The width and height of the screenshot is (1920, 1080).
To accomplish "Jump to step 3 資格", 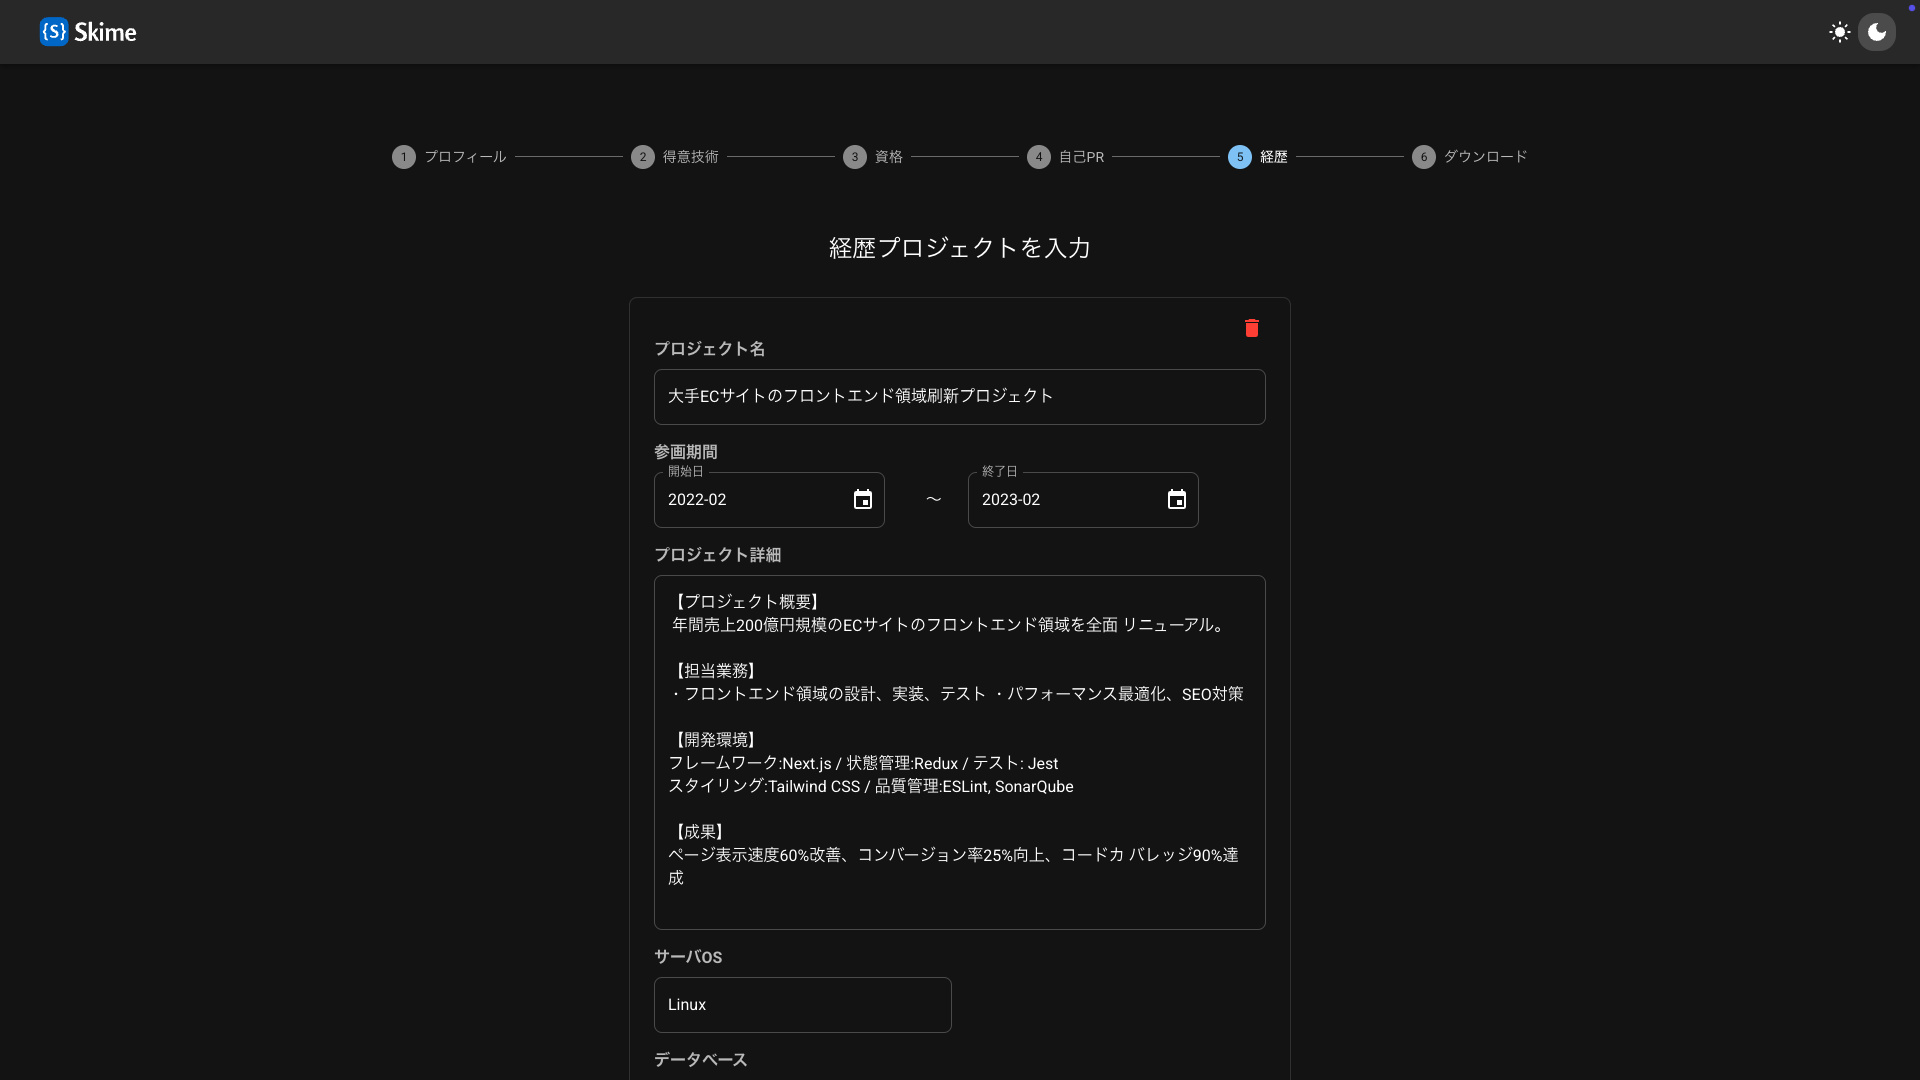I will tap(888, 157).
